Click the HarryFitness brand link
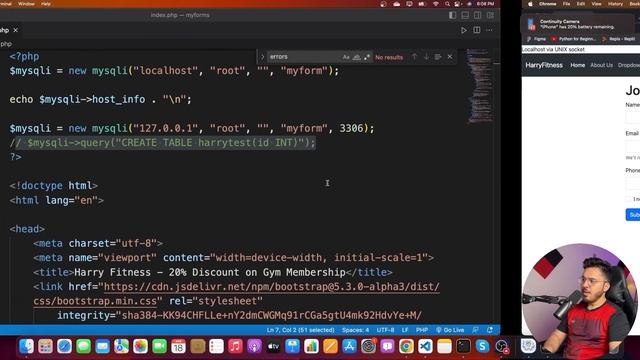The height and width of the screenshot is (360, 640). (544, 65)
